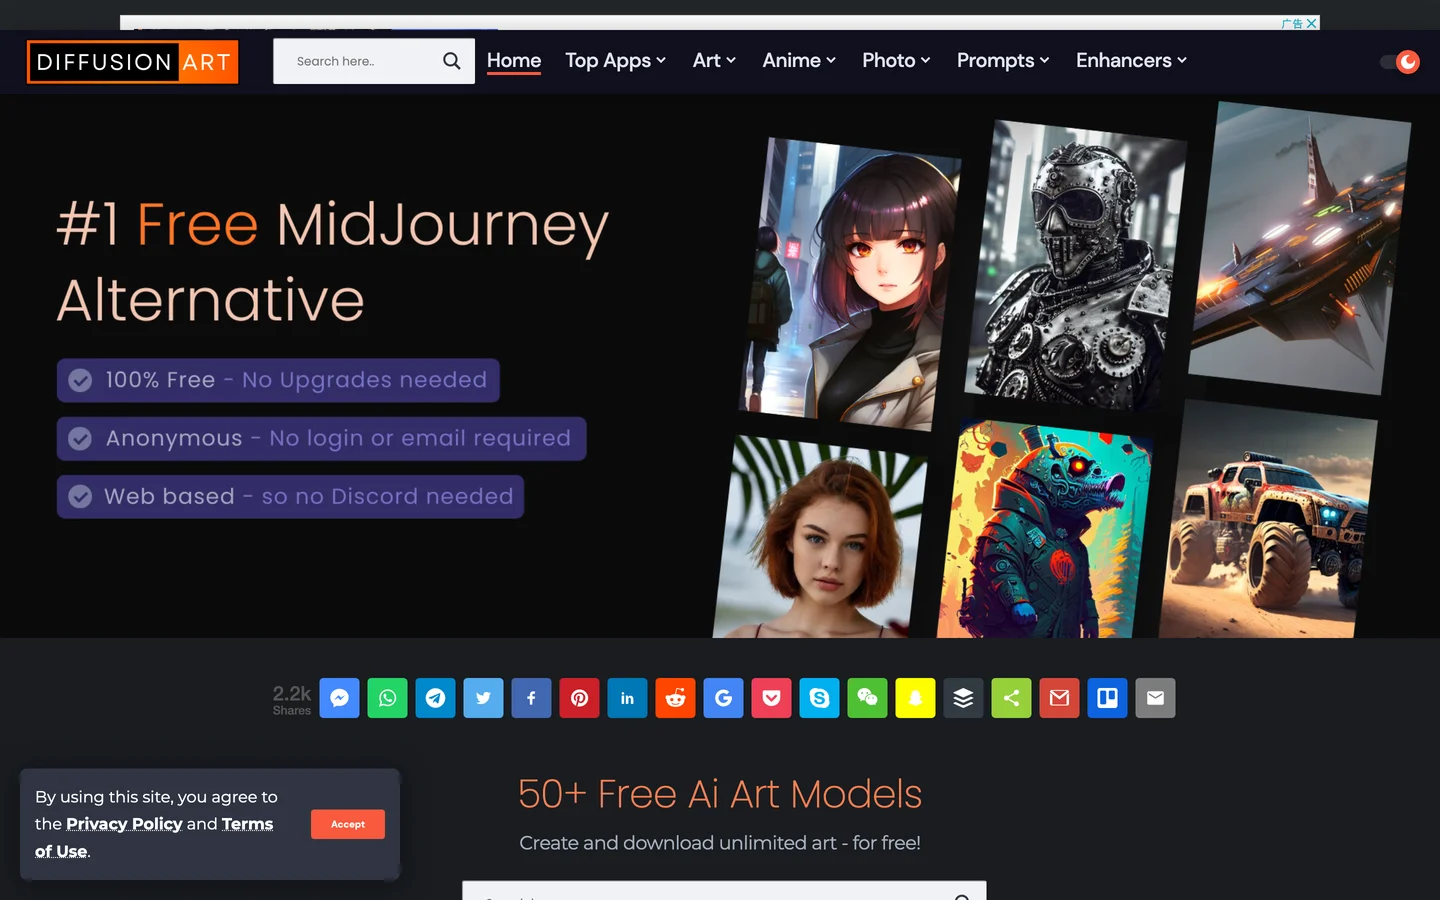
Task: Share via Skype icon
Action: pos(819,698)
